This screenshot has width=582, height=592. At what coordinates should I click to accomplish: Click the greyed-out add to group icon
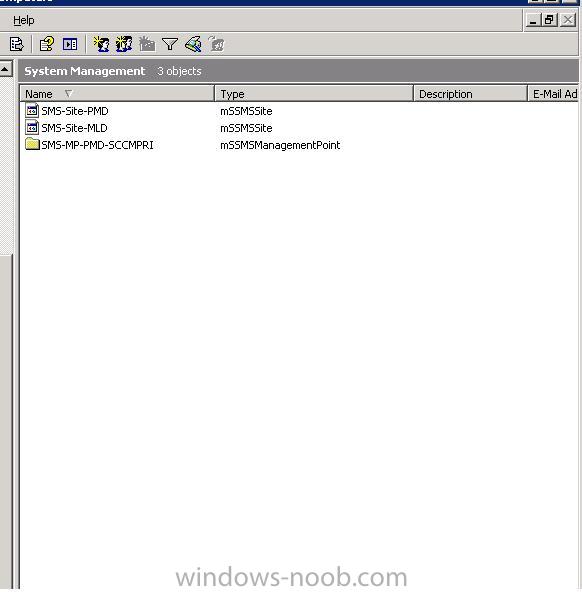[x=217, y=44]
